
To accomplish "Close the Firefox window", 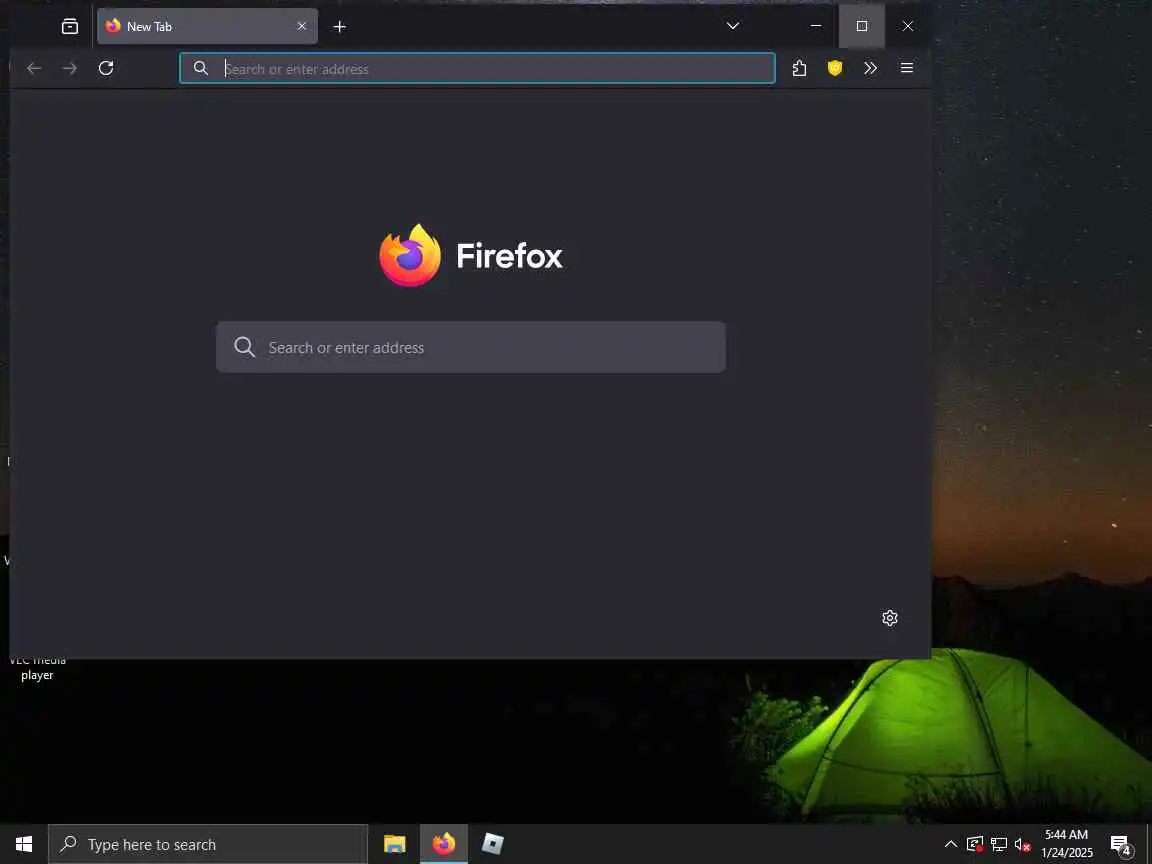I will pos(908,26).
